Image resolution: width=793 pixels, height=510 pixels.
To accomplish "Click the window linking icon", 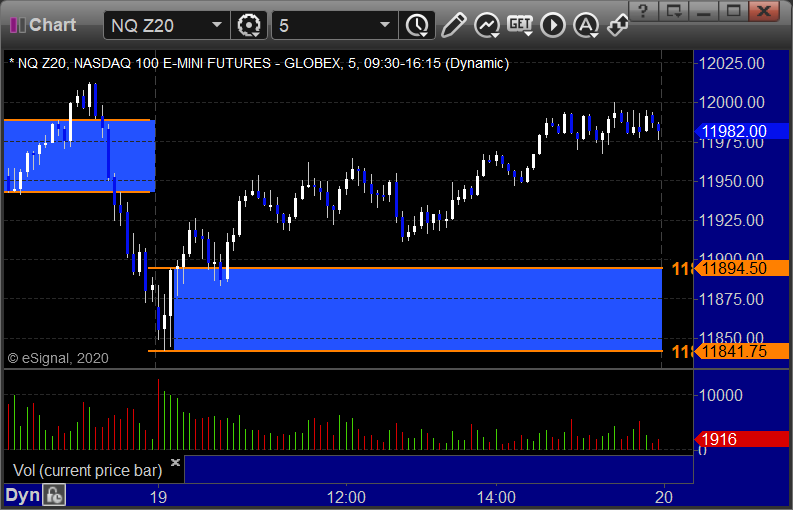I will pyautogui.click(x=618, y=25).
